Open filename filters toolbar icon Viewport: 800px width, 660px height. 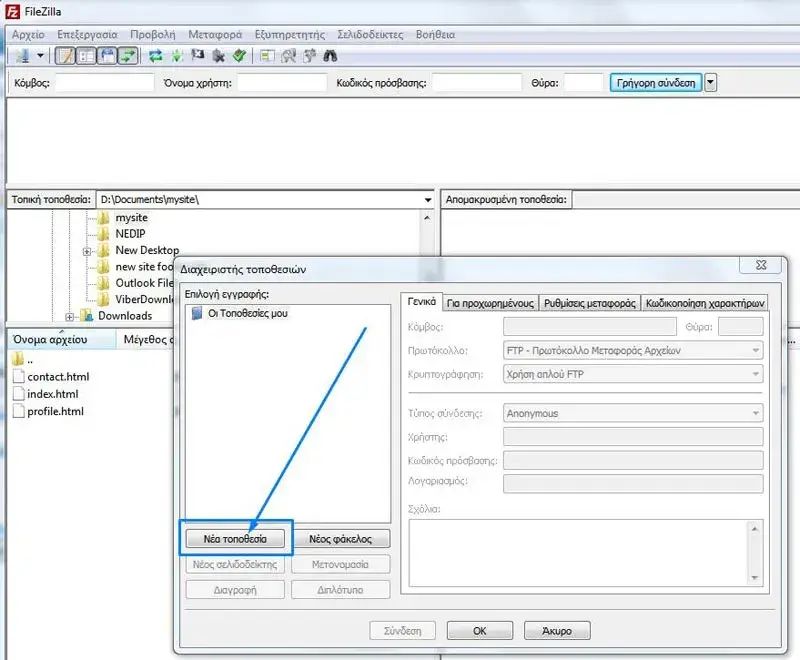(267, 56)
